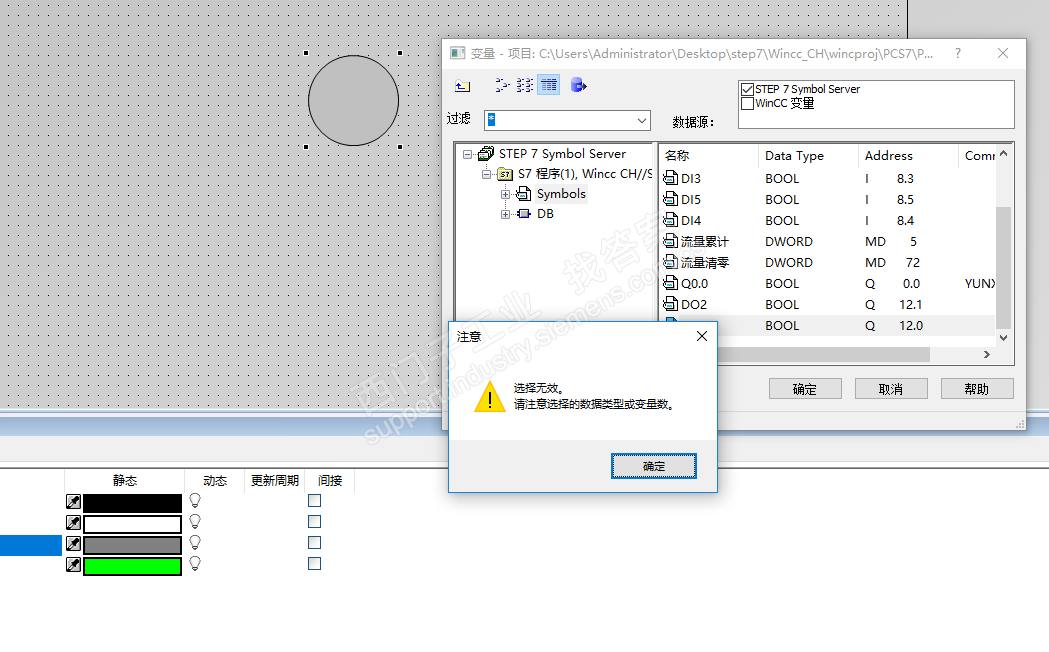Expand the Symbols tree node
Screen dimensions: 1049x652
pyautogui.click(x=506, y=195)
